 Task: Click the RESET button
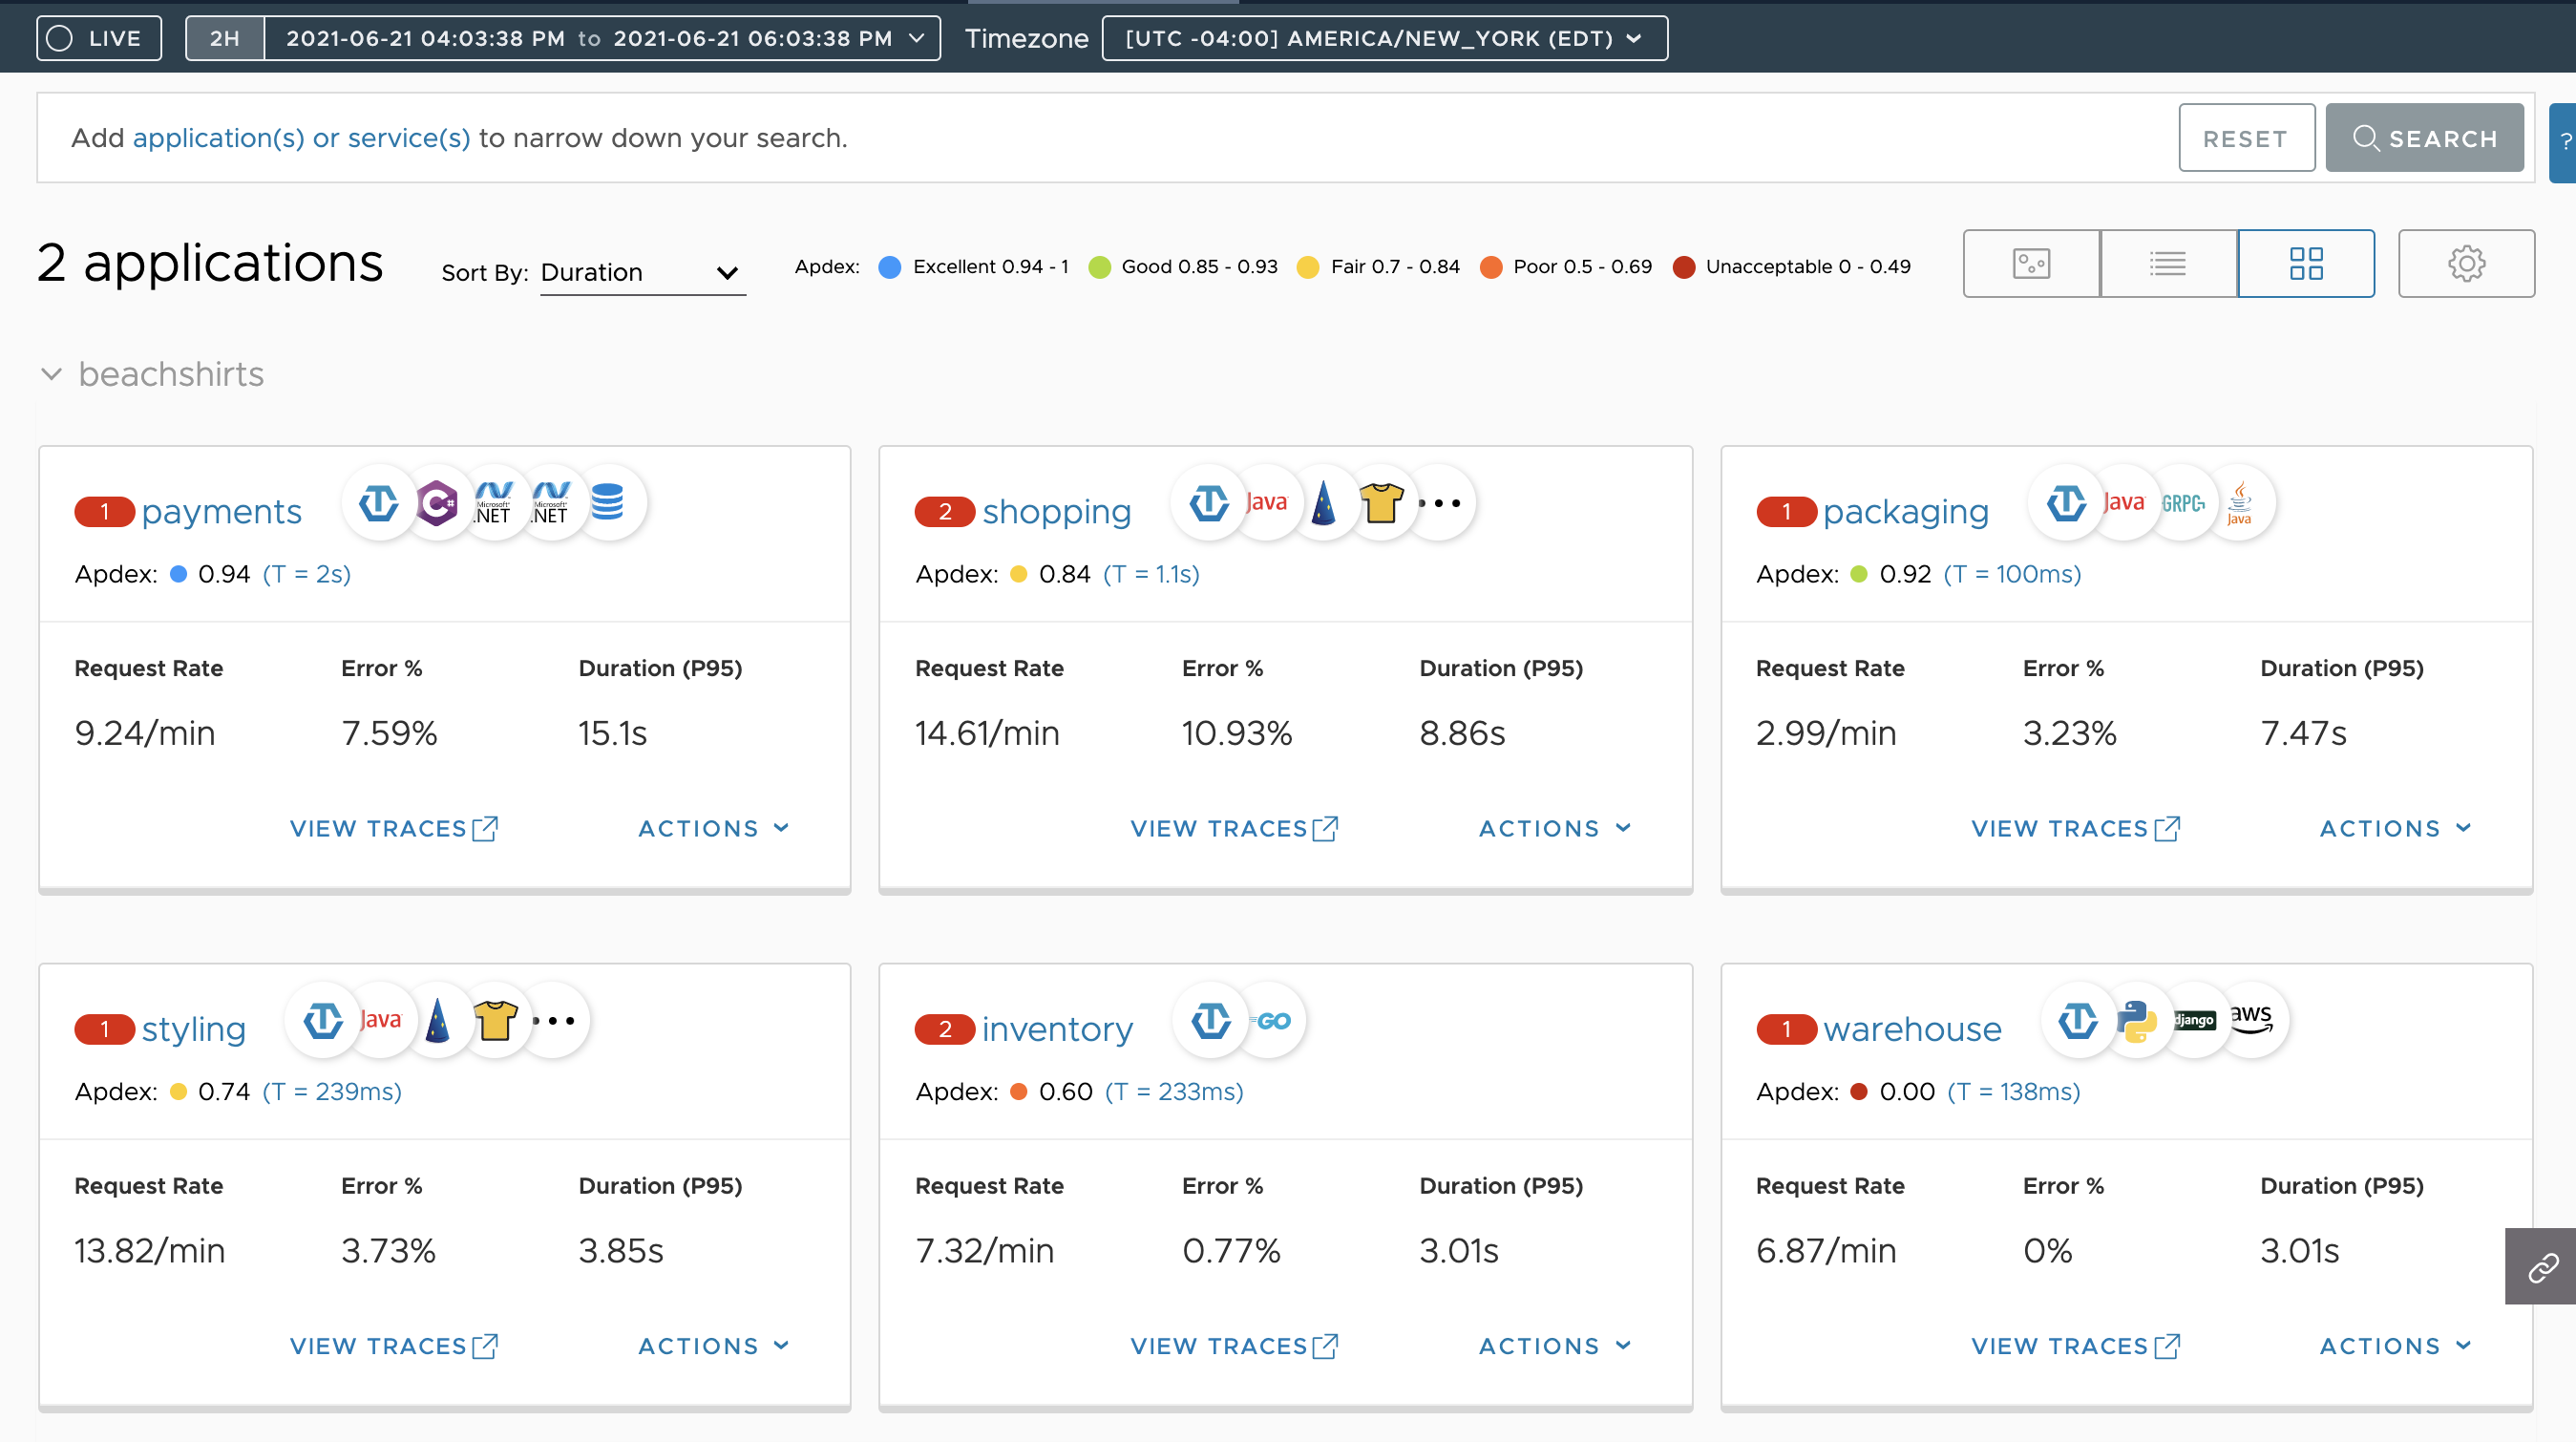click(x=2246, y=138)
